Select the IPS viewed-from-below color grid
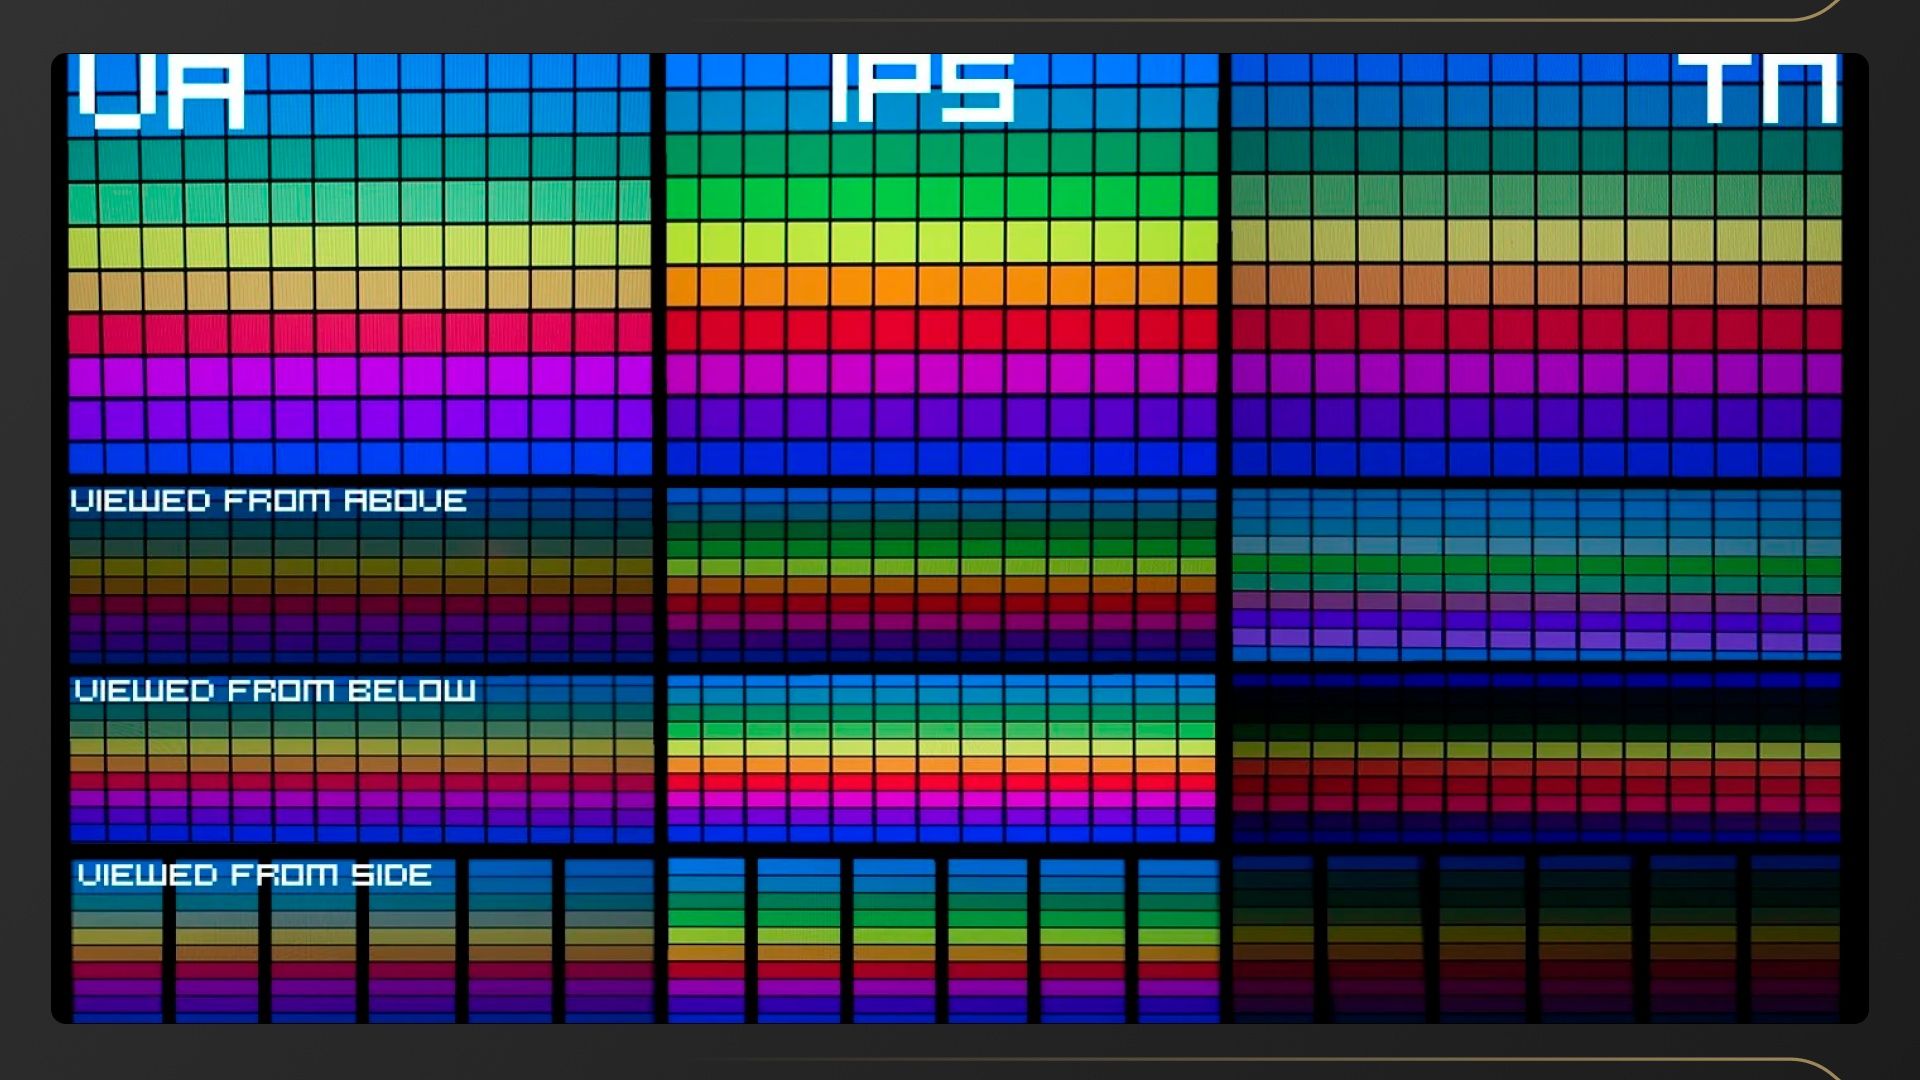Screen dimensions: 1920x1080 coord(941,758)
